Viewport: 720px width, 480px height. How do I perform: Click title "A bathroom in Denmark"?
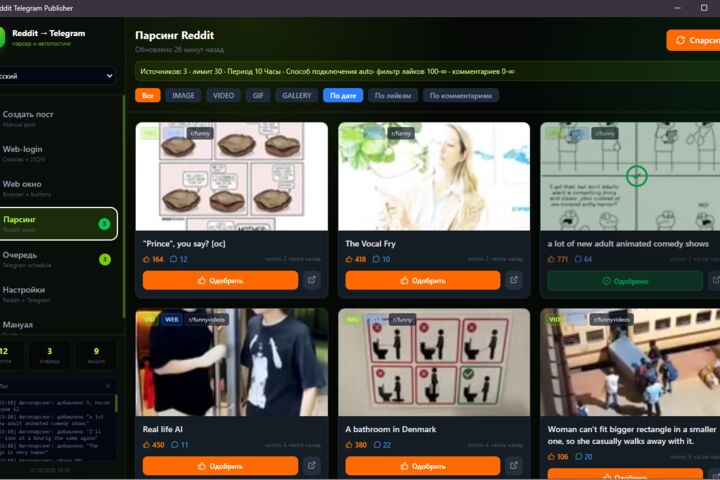click(x=391, y=429)
